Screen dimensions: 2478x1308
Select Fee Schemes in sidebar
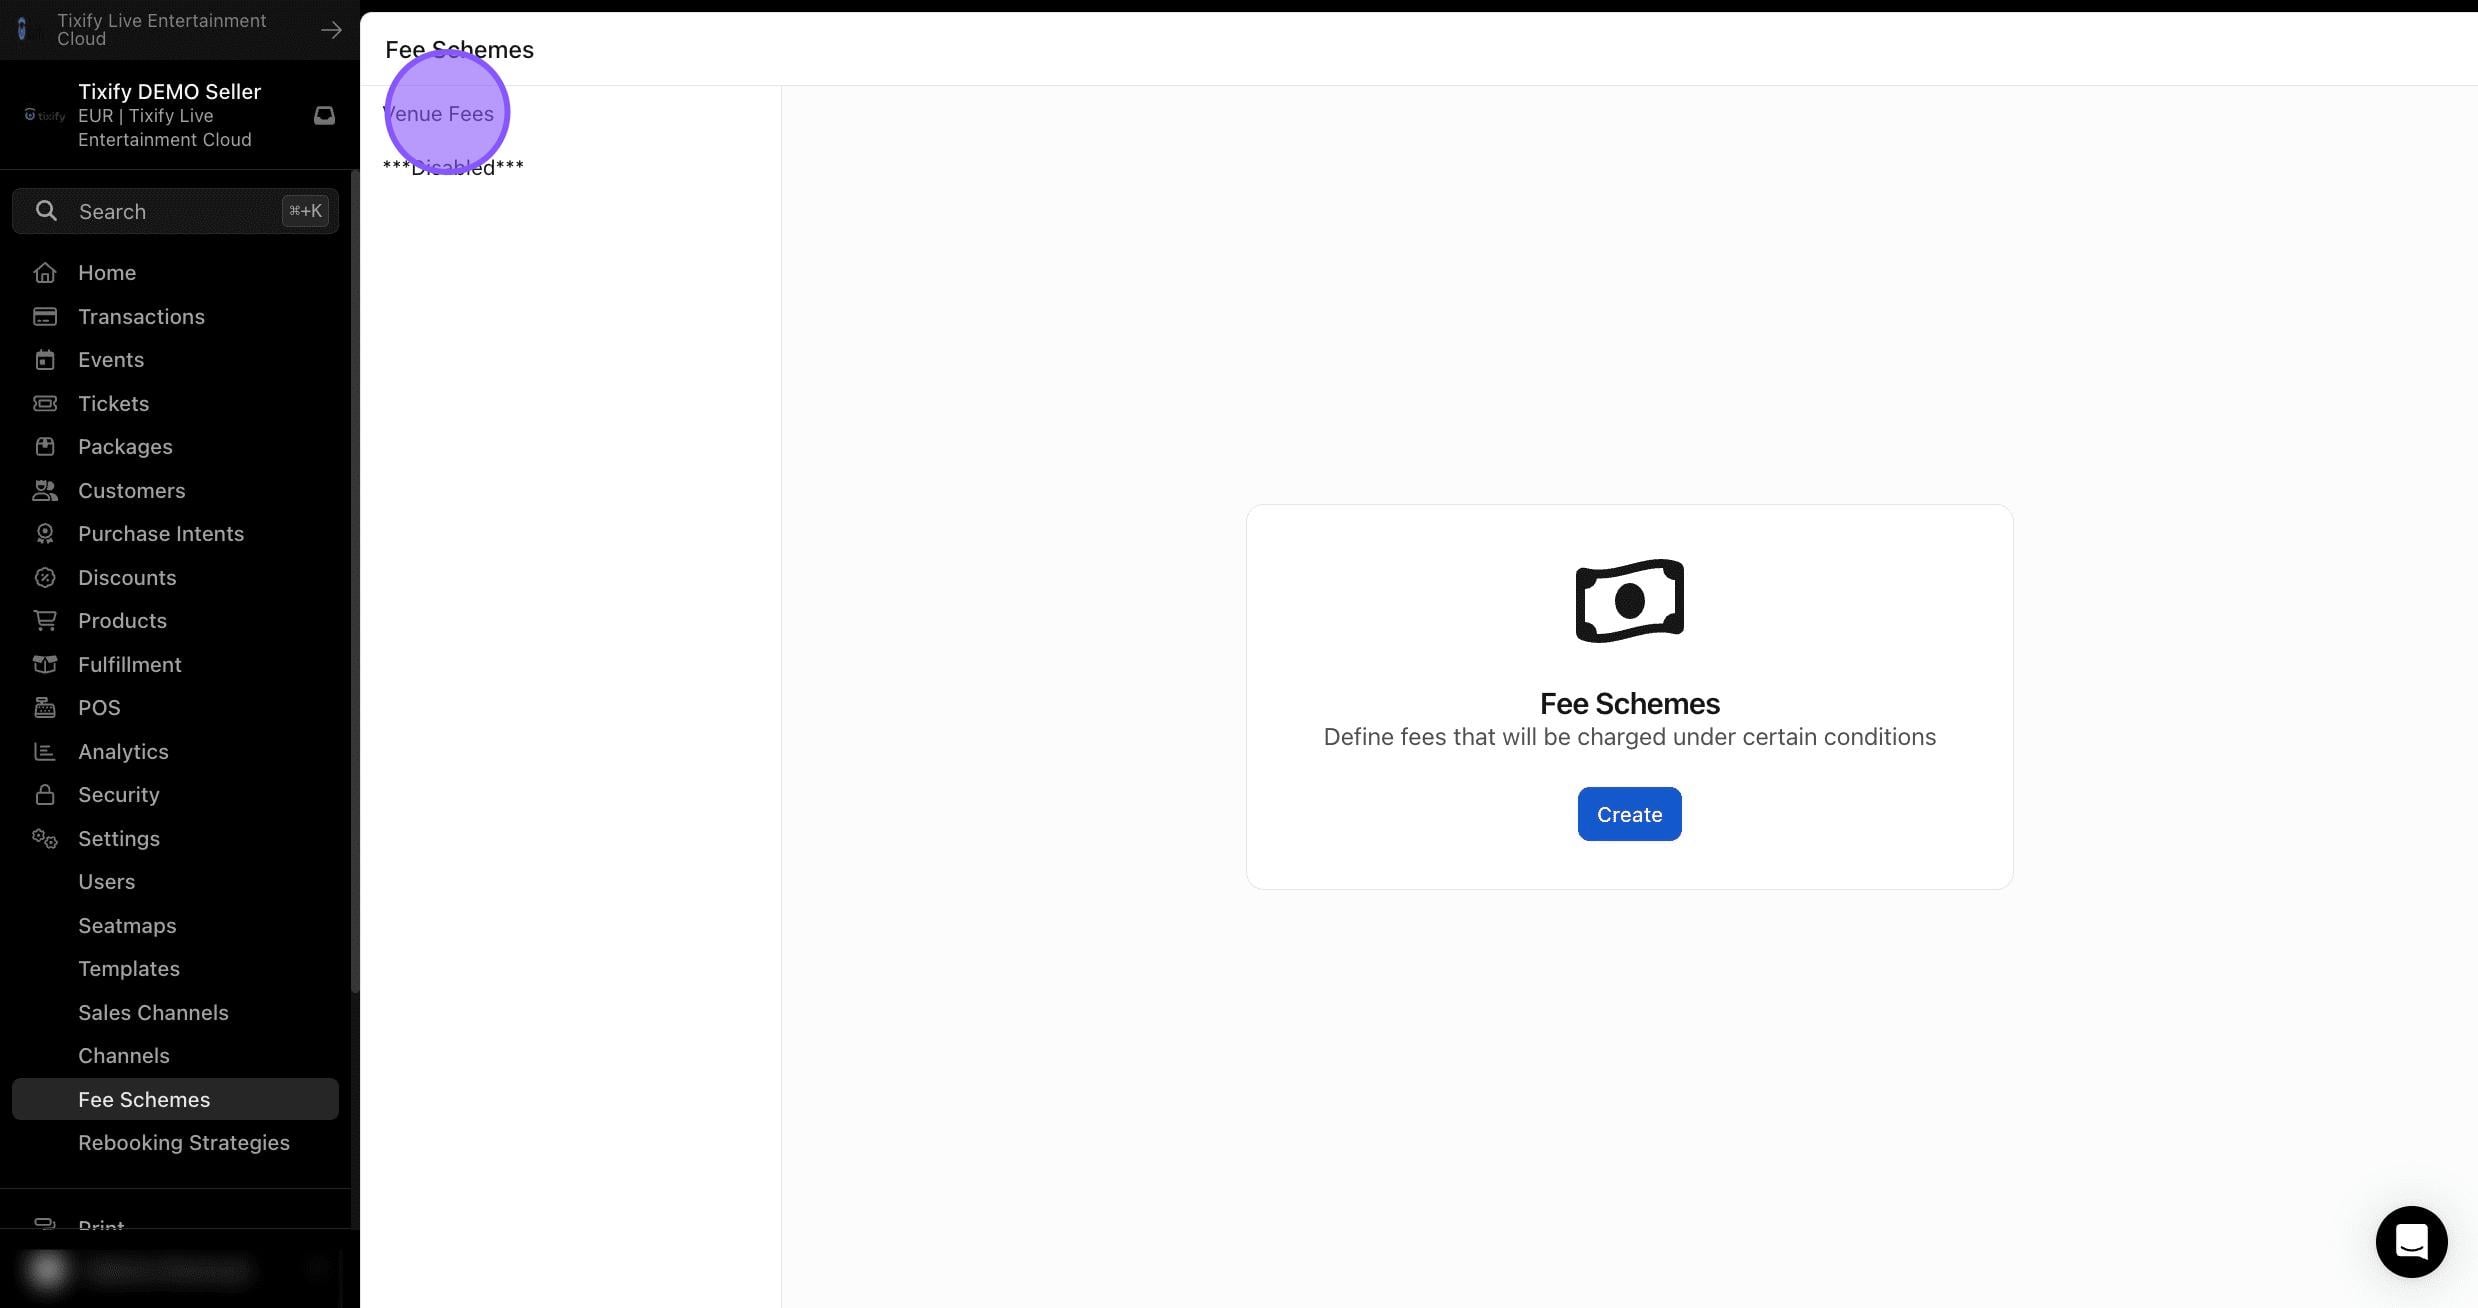pos(175,1099)
